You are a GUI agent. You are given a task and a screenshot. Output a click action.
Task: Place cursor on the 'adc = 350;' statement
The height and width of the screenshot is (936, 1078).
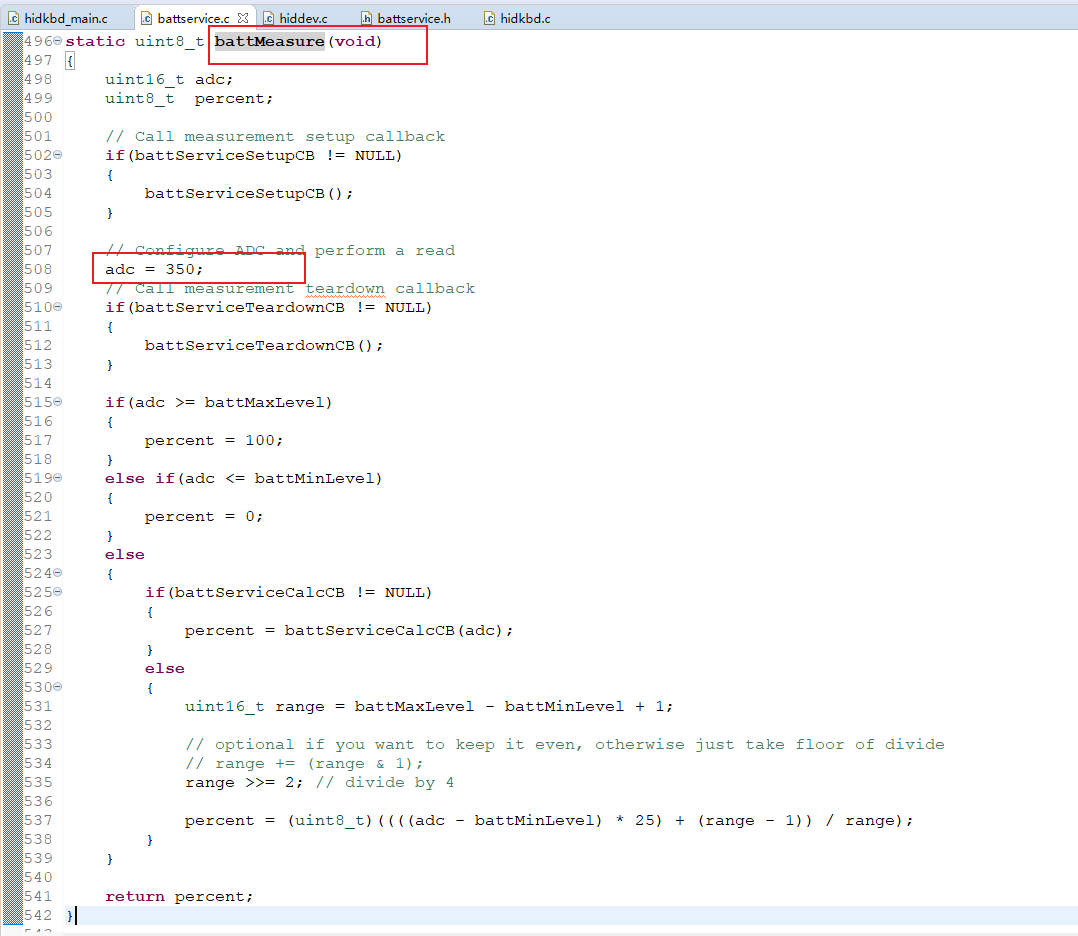pos(154,269)
